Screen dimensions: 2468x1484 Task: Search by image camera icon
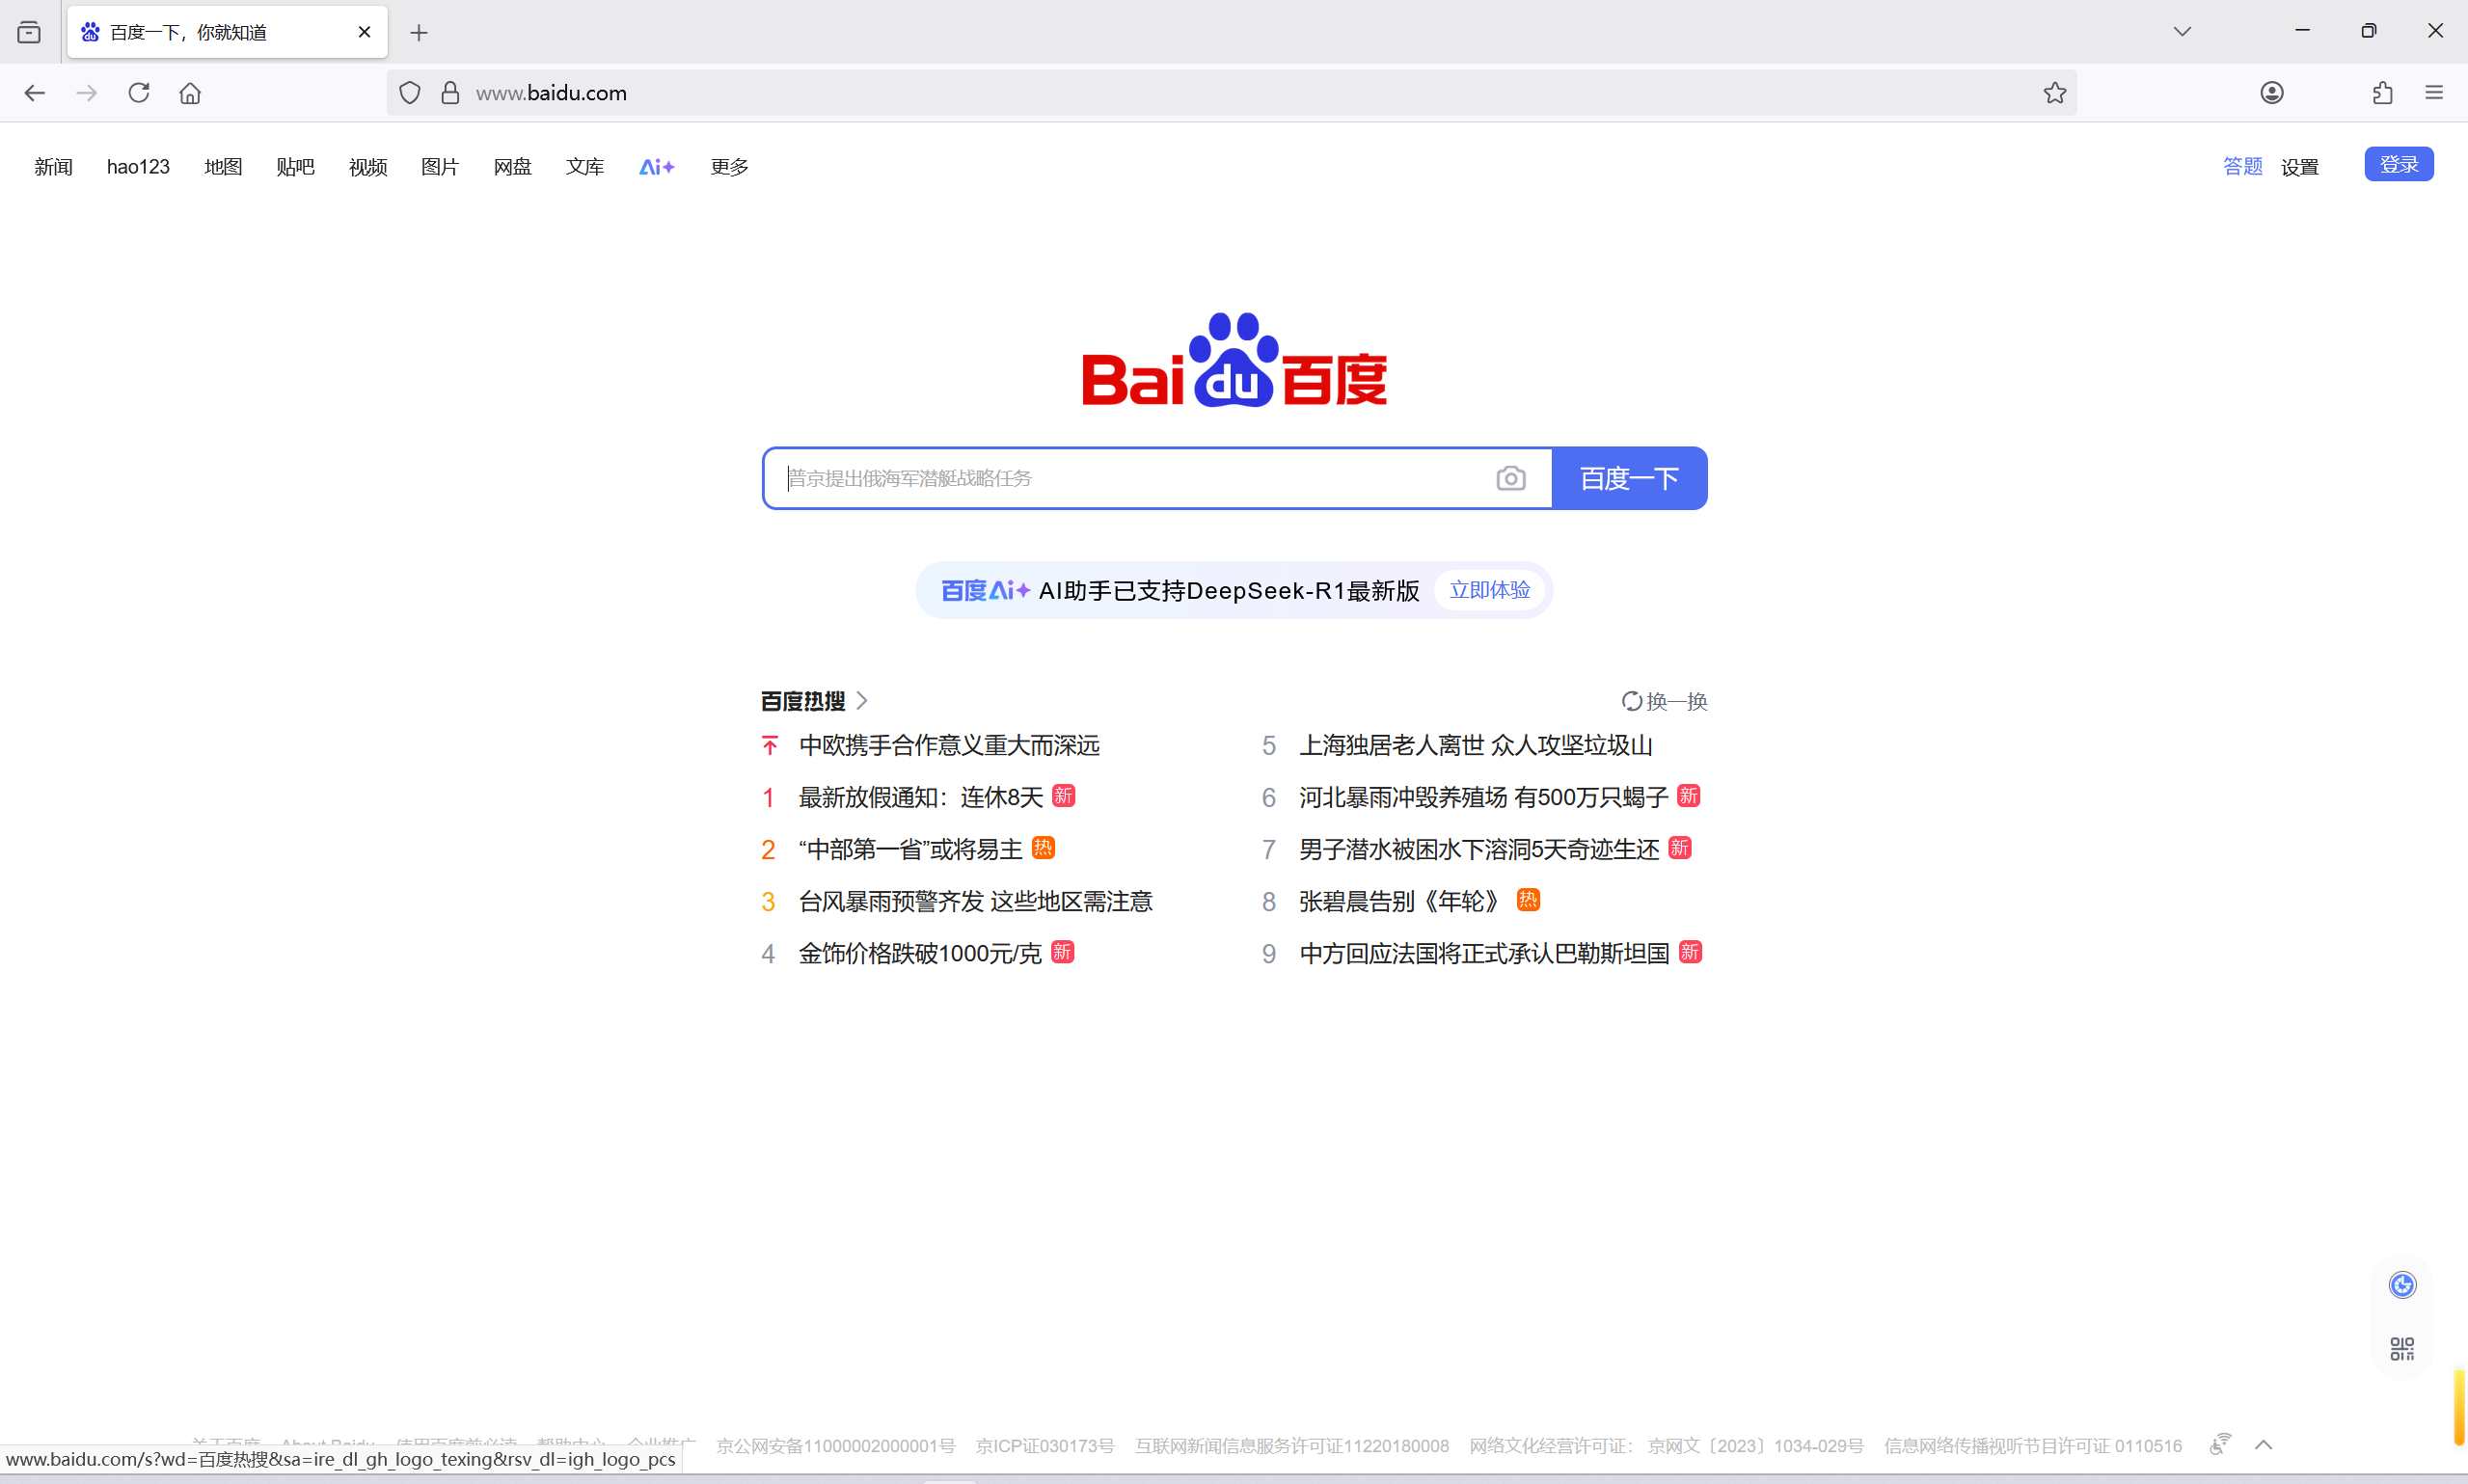tap(1511, 478)
